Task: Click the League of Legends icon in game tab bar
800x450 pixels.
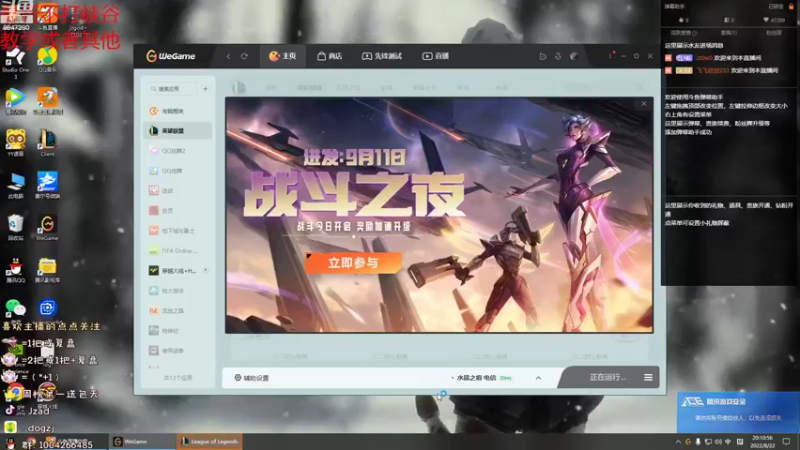Action: [238, 87]
